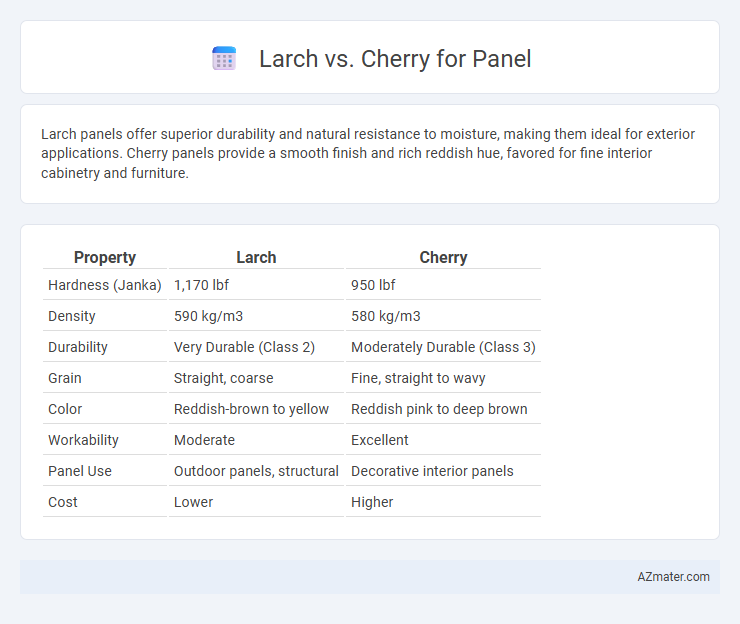Viewport: 740px width, 624px height.
Task: Click the summary paragraph about Larch panels
Action: coord(368,153)
